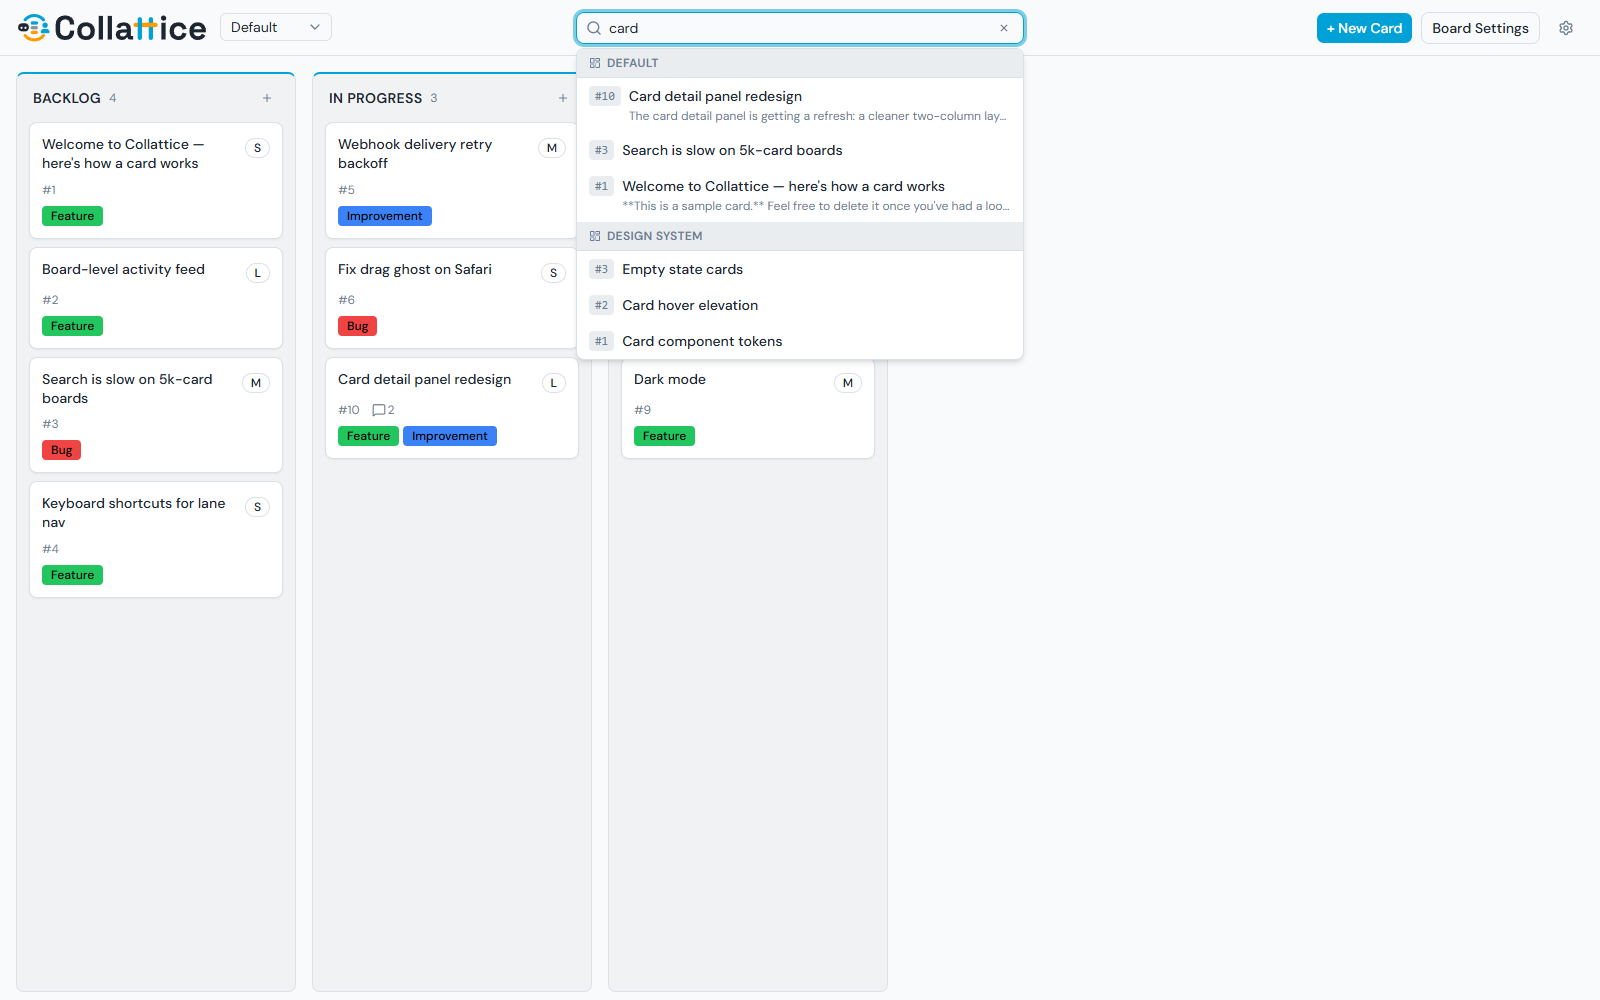
Task: Click the M size badge on Webhook delivery card
Action: (x=552, y=148)
